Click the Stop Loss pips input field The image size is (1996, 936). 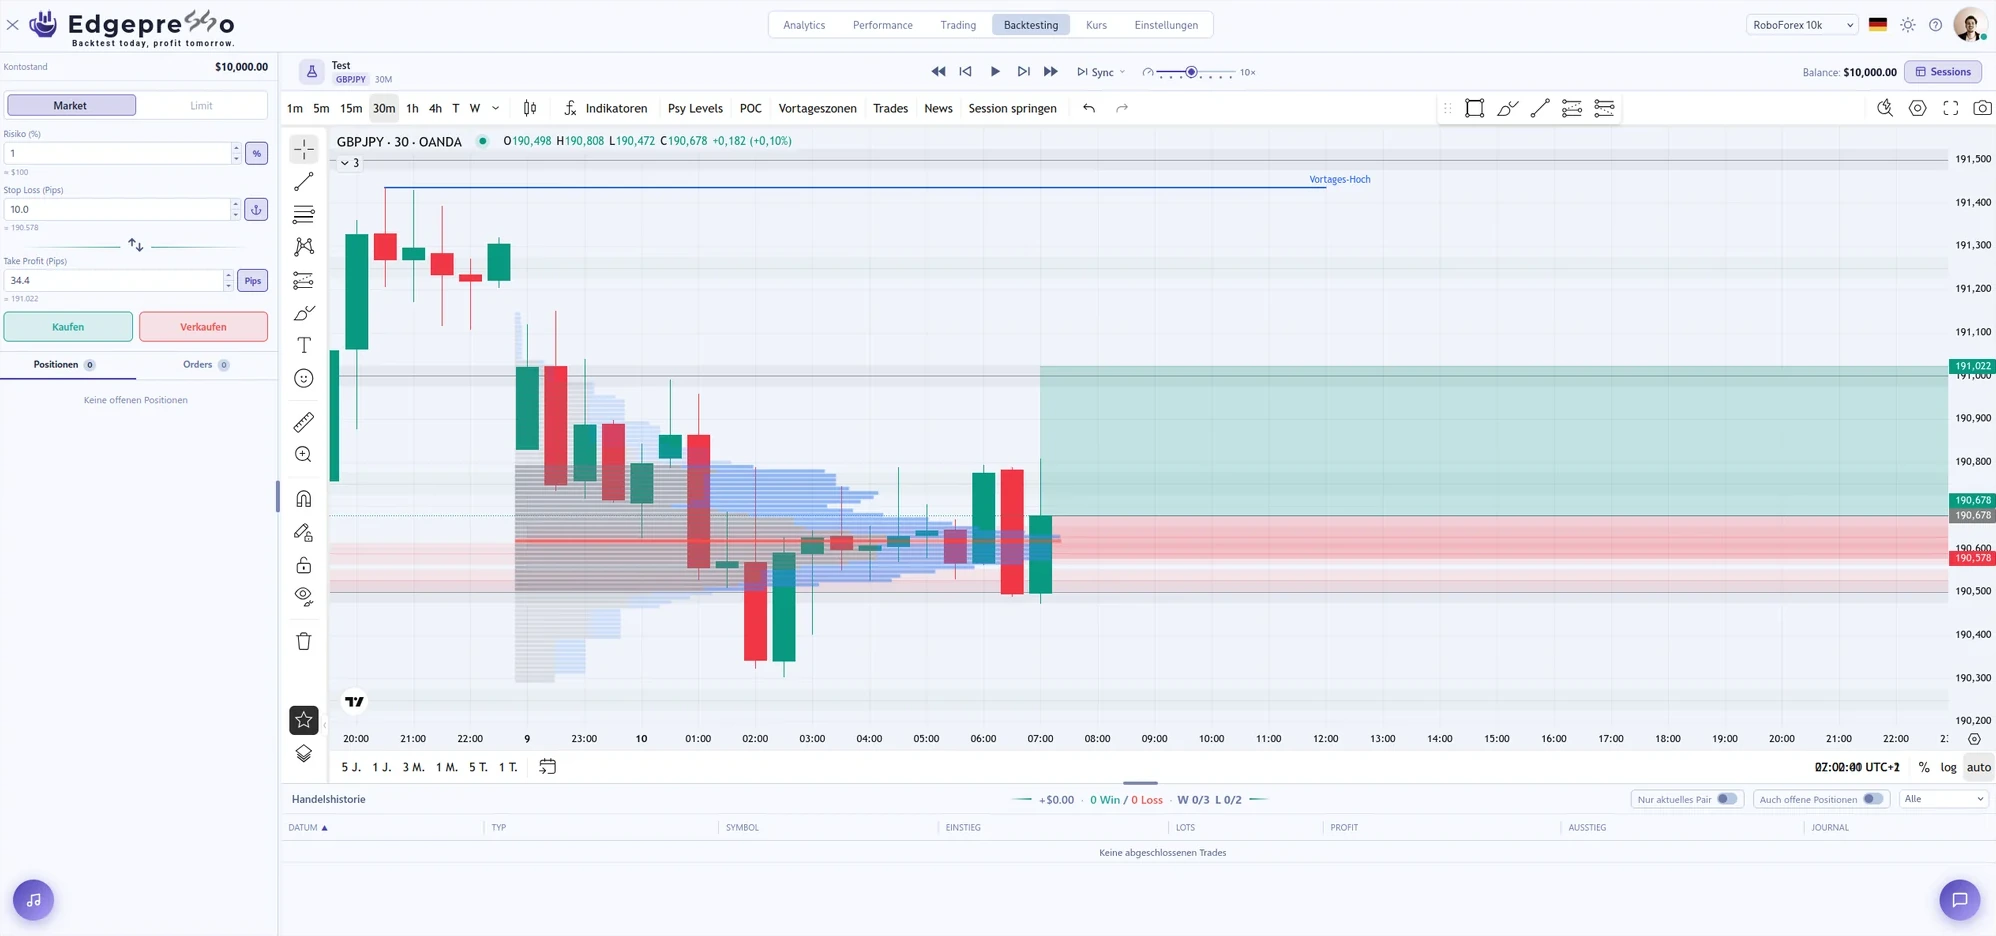tap(117, 209)
